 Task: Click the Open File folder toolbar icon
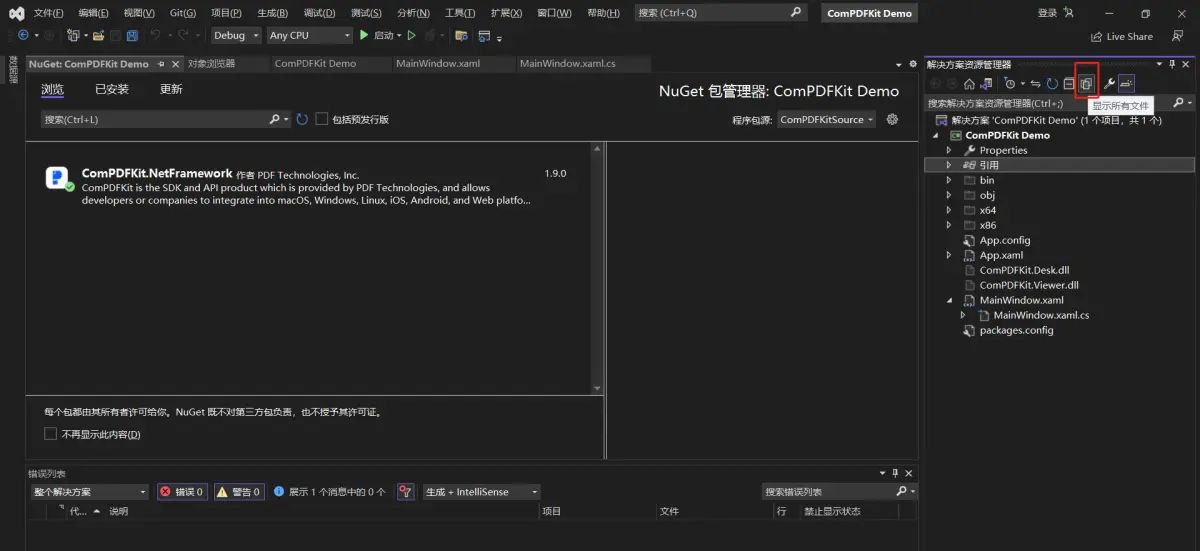tap(98, 35)
